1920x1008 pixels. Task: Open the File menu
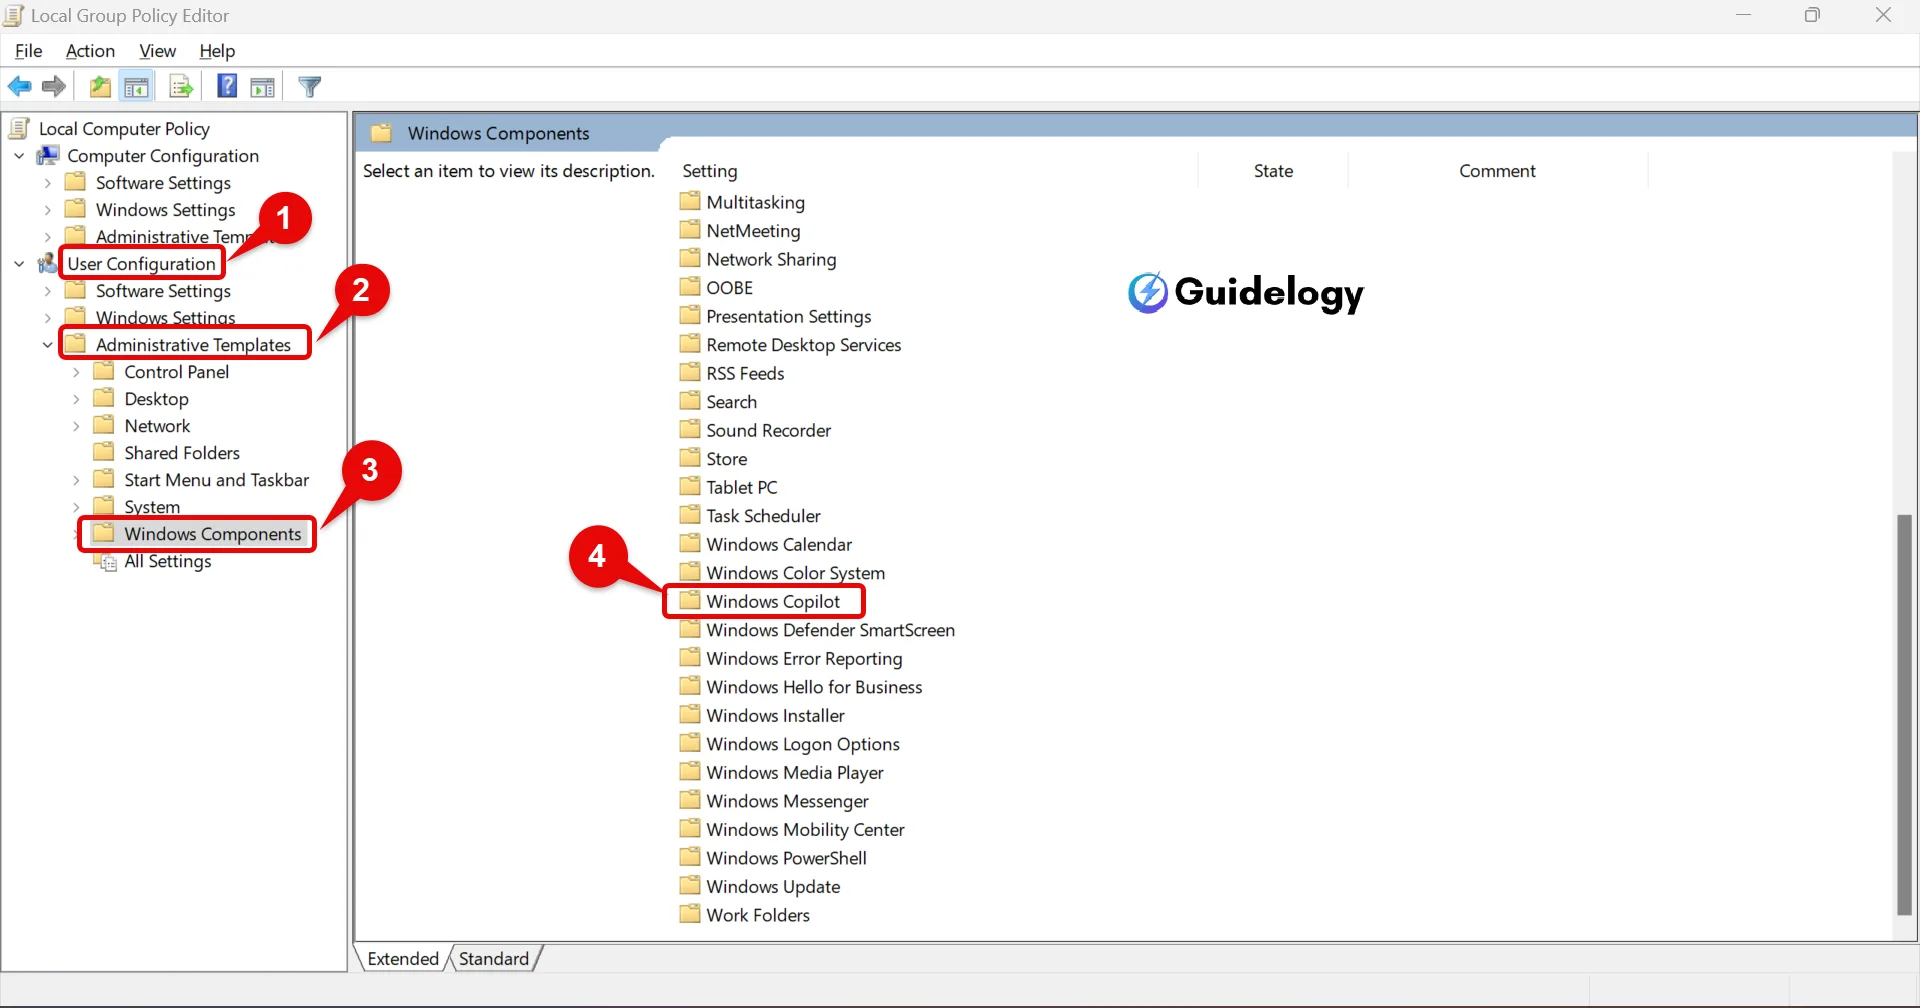[28, 51]
